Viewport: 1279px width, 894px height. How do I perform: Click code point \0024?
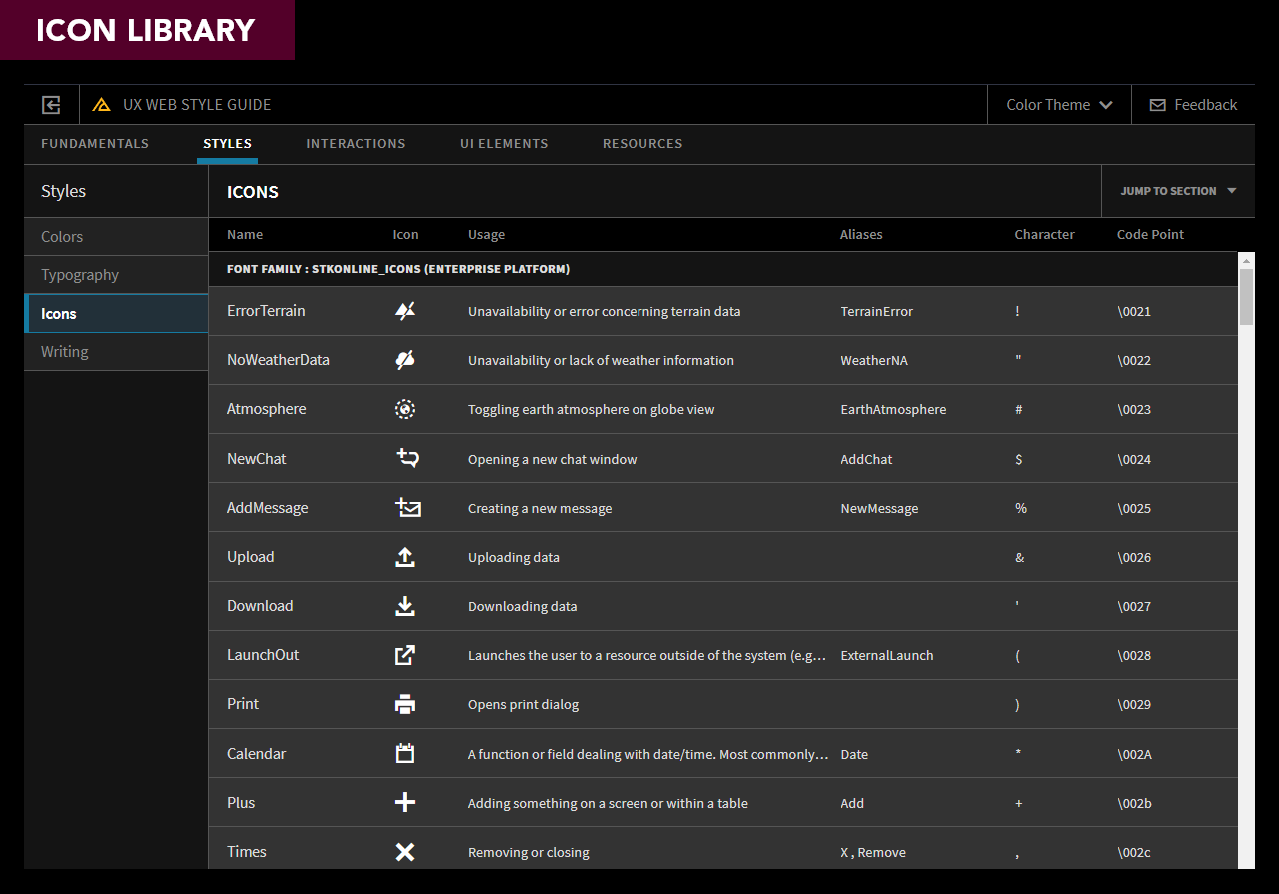1134,459
